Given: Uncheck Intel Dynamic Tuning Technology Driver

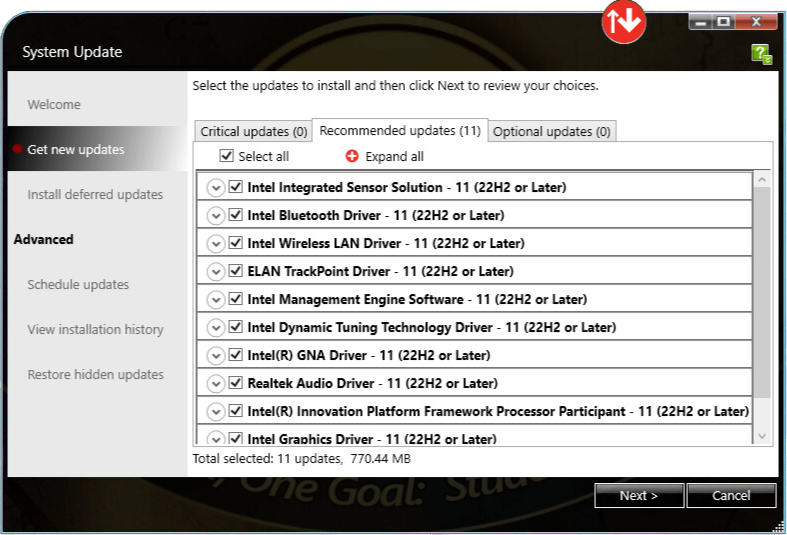Looking at the screenshot, I should click(235, 327).
